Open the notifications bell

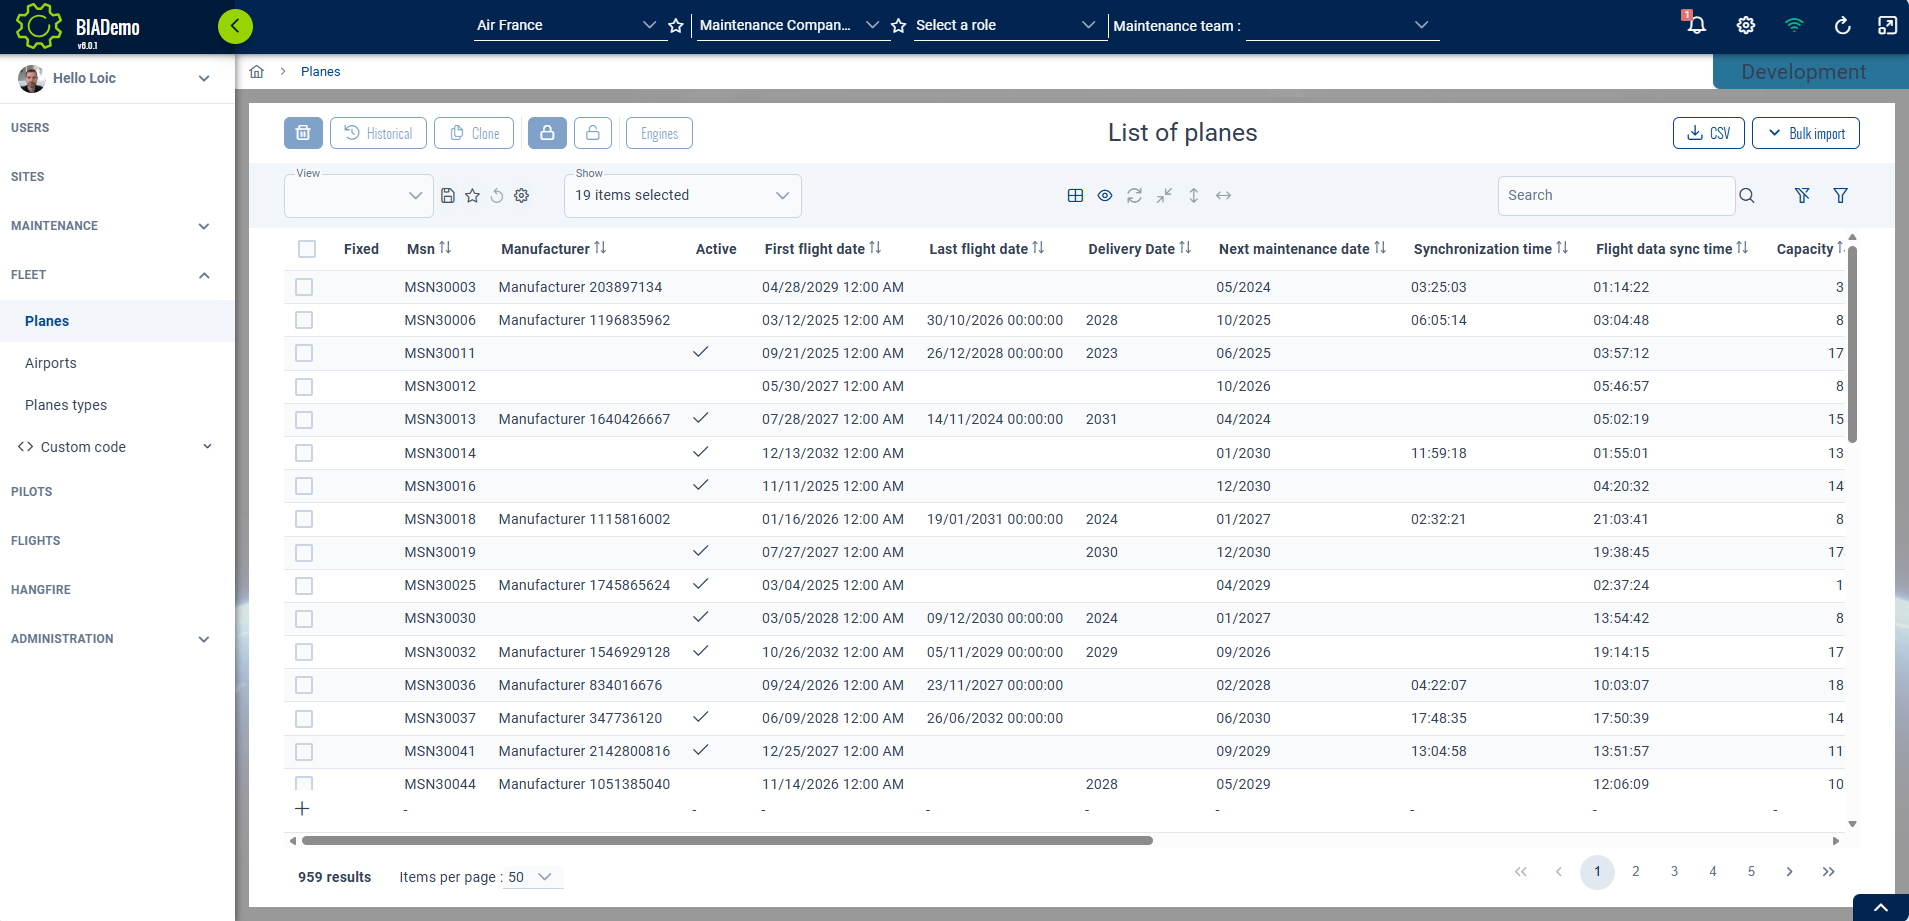click(1696, 25)
